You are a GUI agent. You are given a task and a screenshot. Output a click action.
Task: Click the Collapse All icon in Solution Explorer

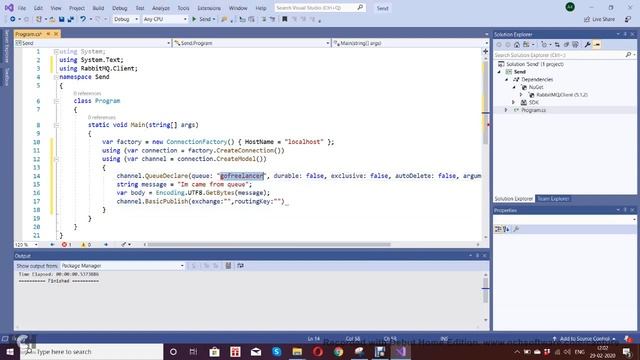pyautogui.click(x=566, y=44)
